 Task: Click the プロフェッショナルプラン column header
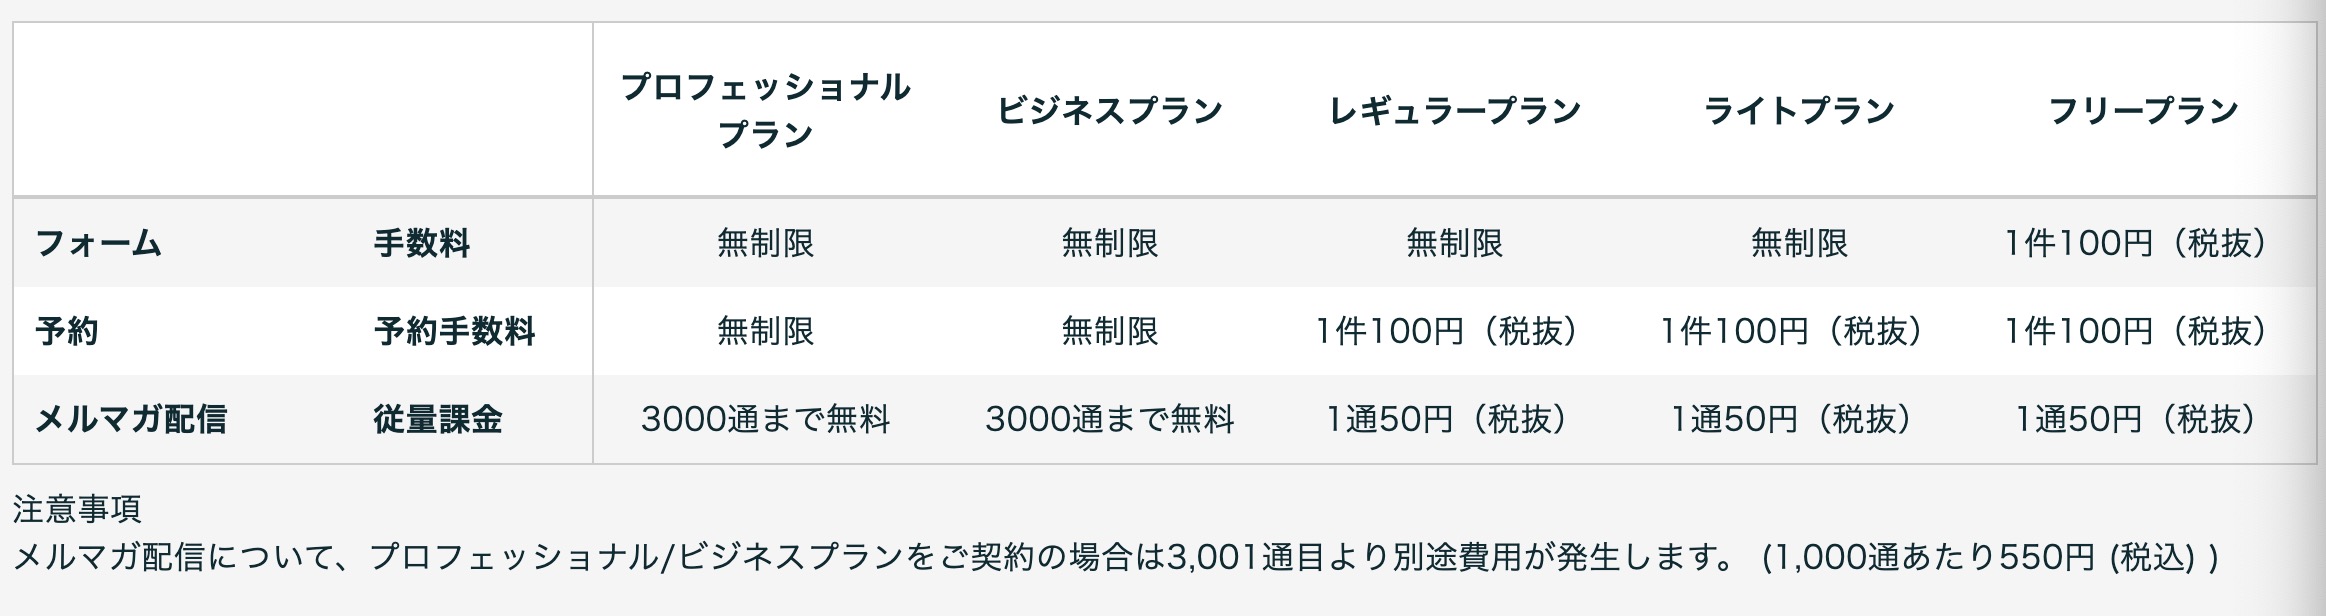pos(765,110)
